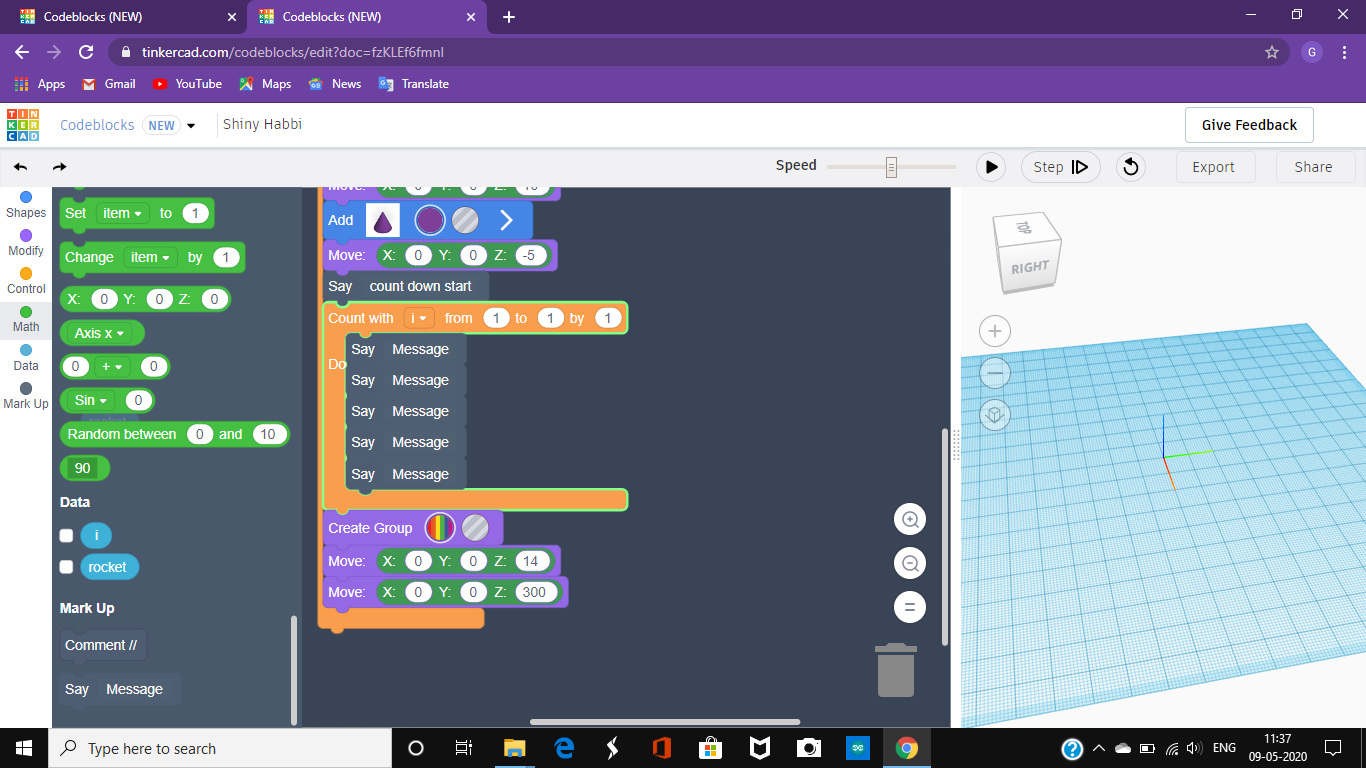
Task: Adjust the Speed slider handle
Action: pyautogui.click(x=889, y=165)
